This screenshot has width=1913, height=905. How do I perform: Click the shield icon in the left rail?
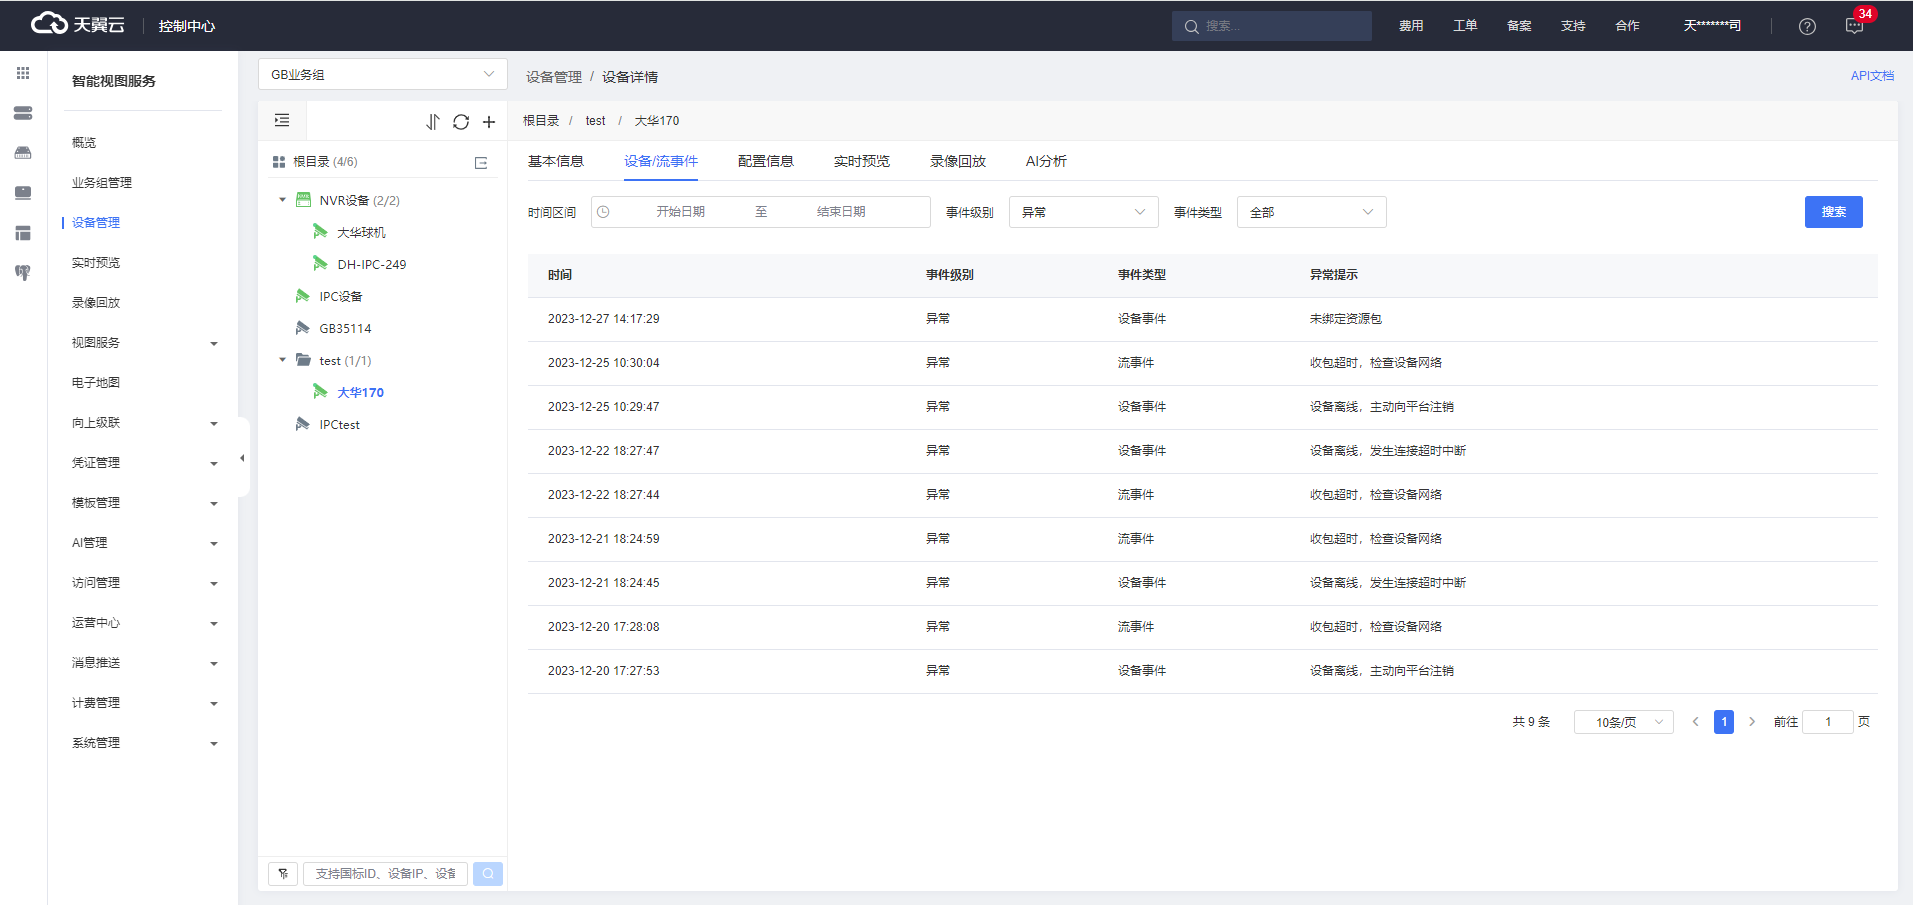pyautogui.click(x=23, y=273)
